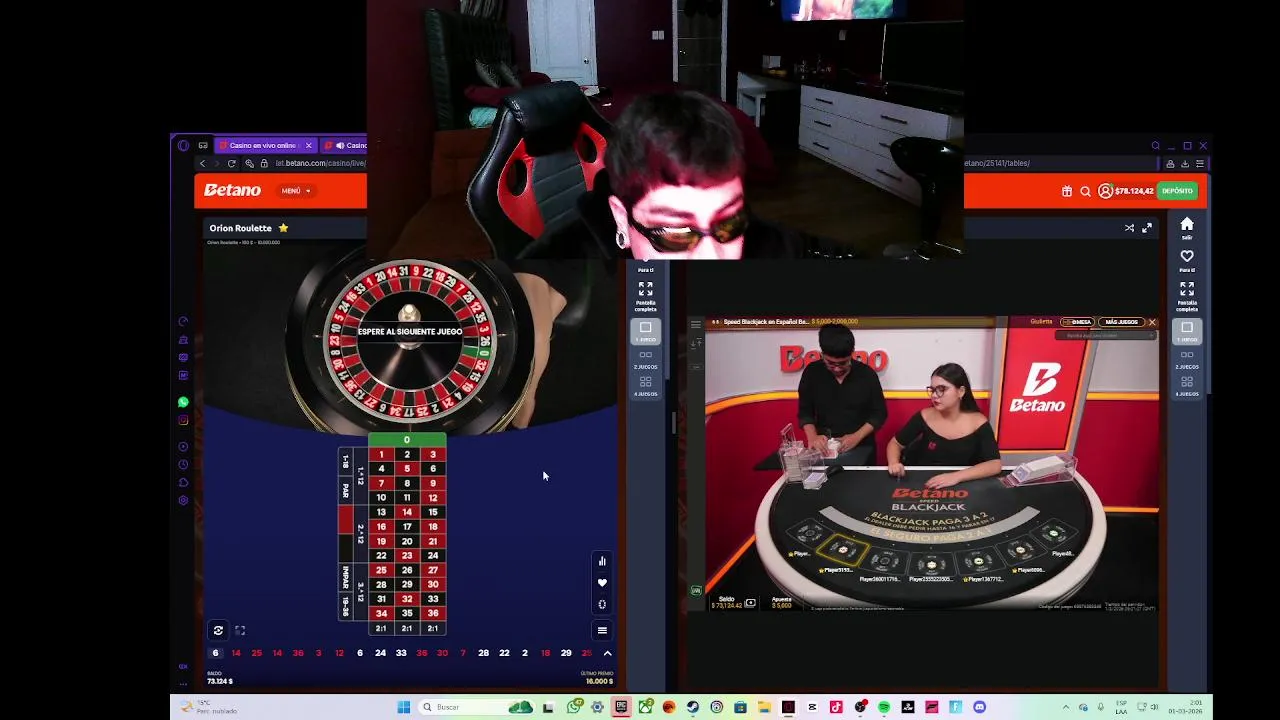This screenshot has height=720, width=1280.
Task: Click the green DEPÓSITO button
Action: [1178, 191]
